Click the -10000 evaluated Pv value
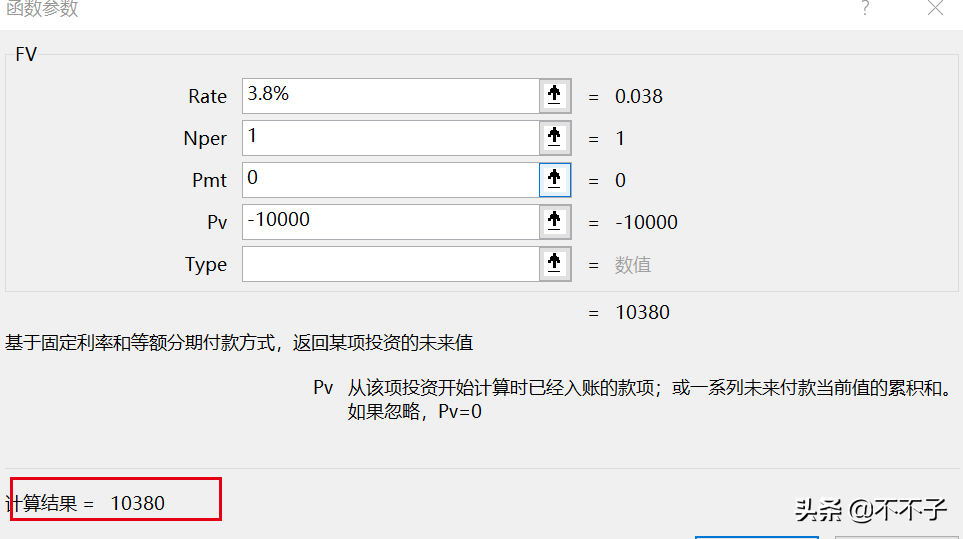Screen dimensions: 963x539 [x=646, y=222]
